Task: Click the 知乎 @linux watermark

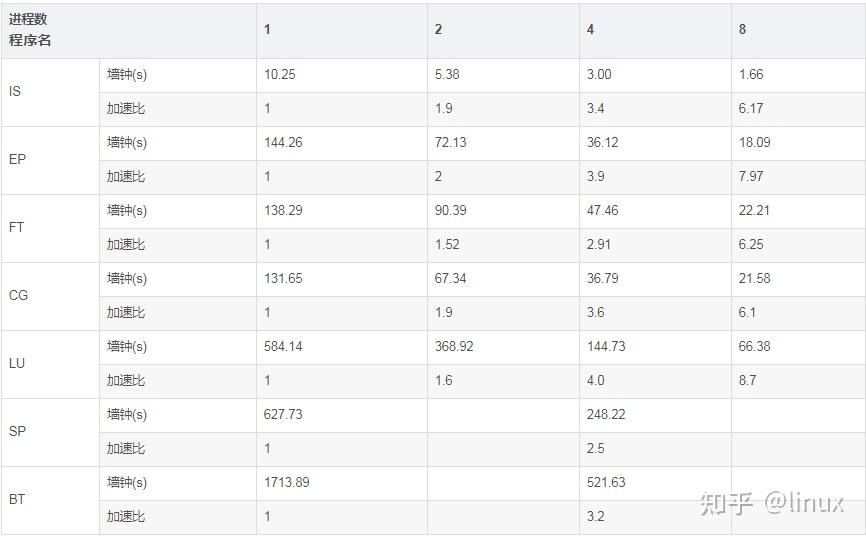Action: [771, 503]
